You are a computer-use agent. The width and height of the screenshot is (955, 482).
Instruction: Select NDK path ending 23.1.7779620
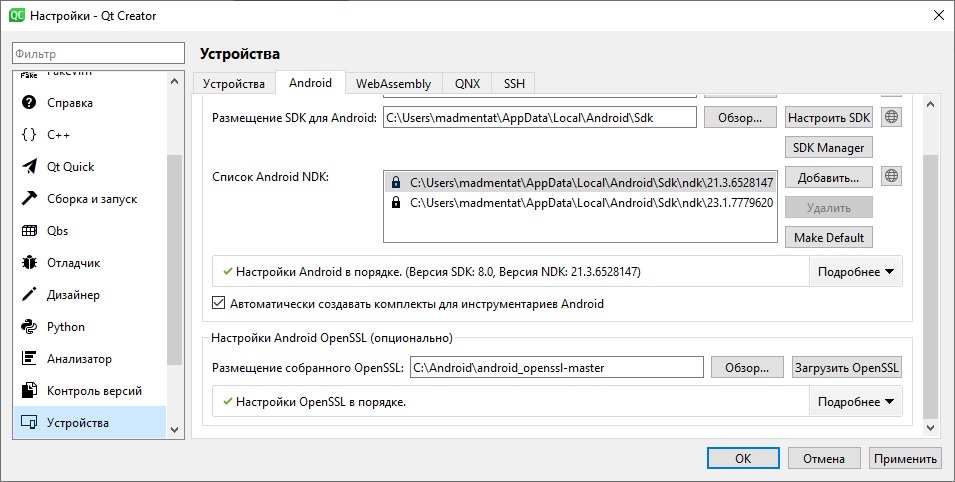pyautogui.click(x=580, y=202)
